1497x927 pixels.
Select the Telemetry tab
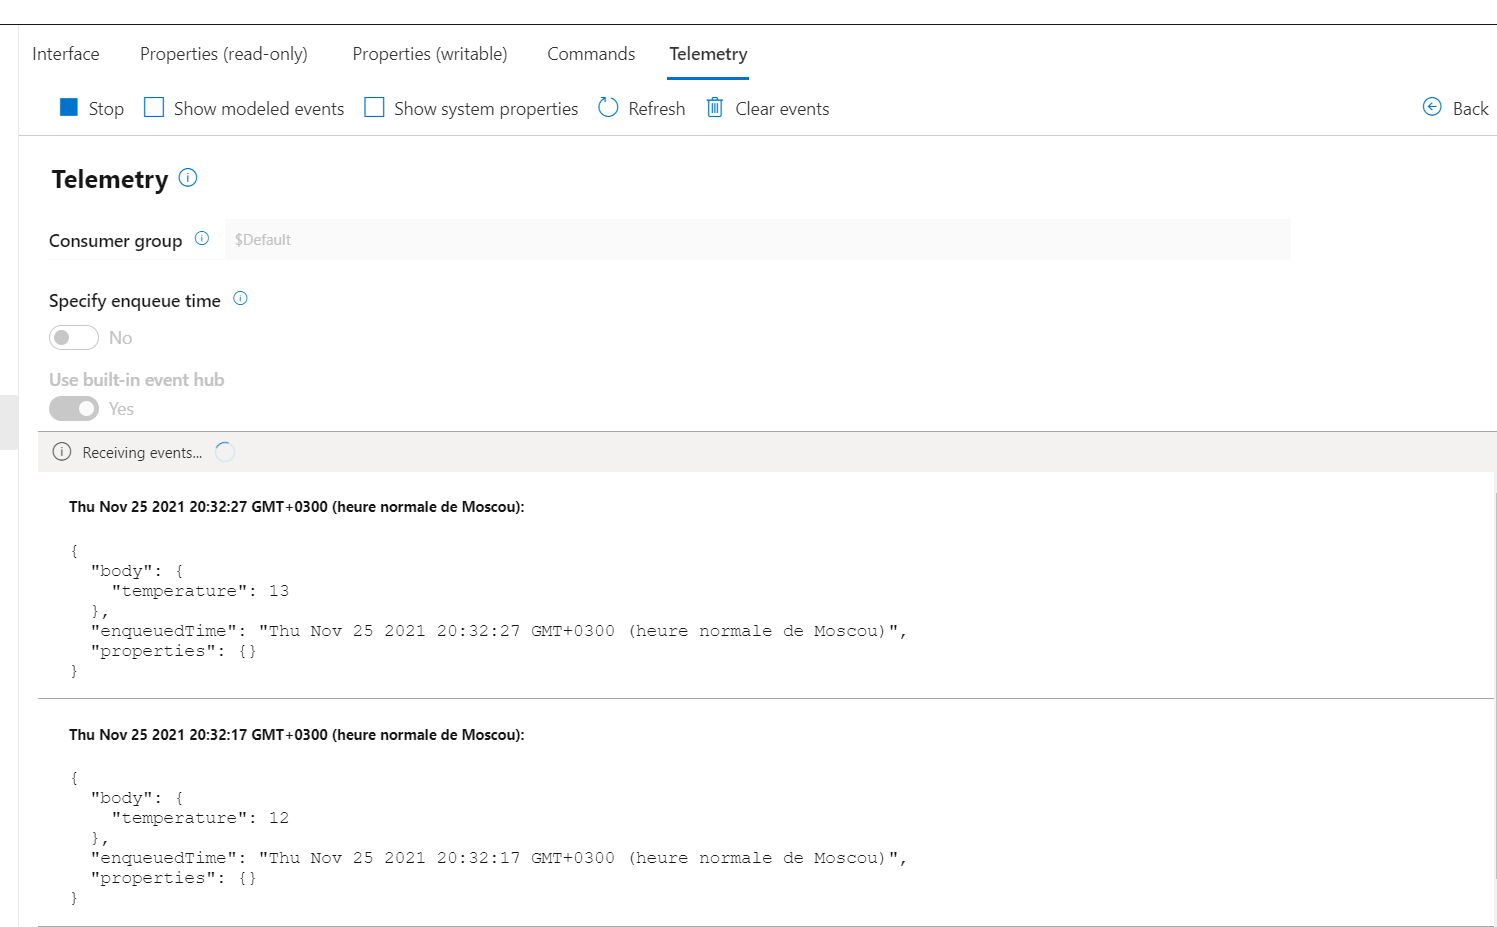click(x=708, y=54)
